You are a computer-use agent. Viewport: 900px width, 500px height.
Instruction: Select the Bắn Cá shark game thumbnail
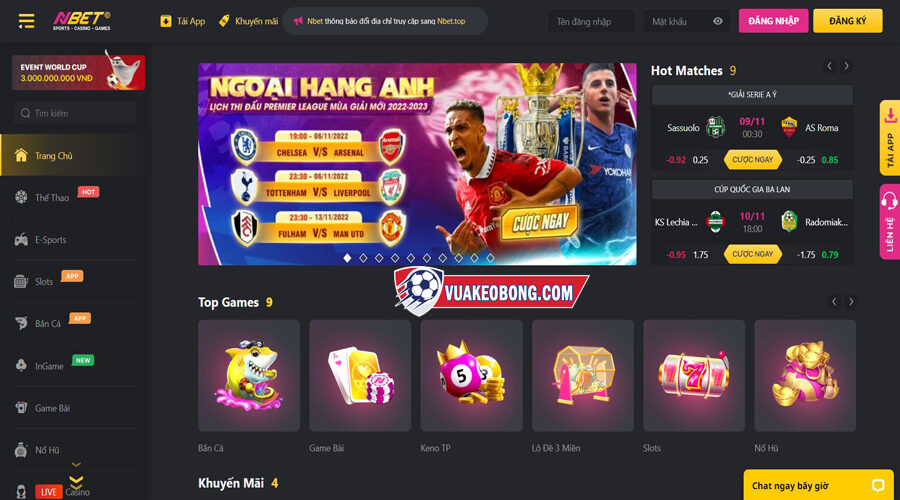(x=249, y=375)
